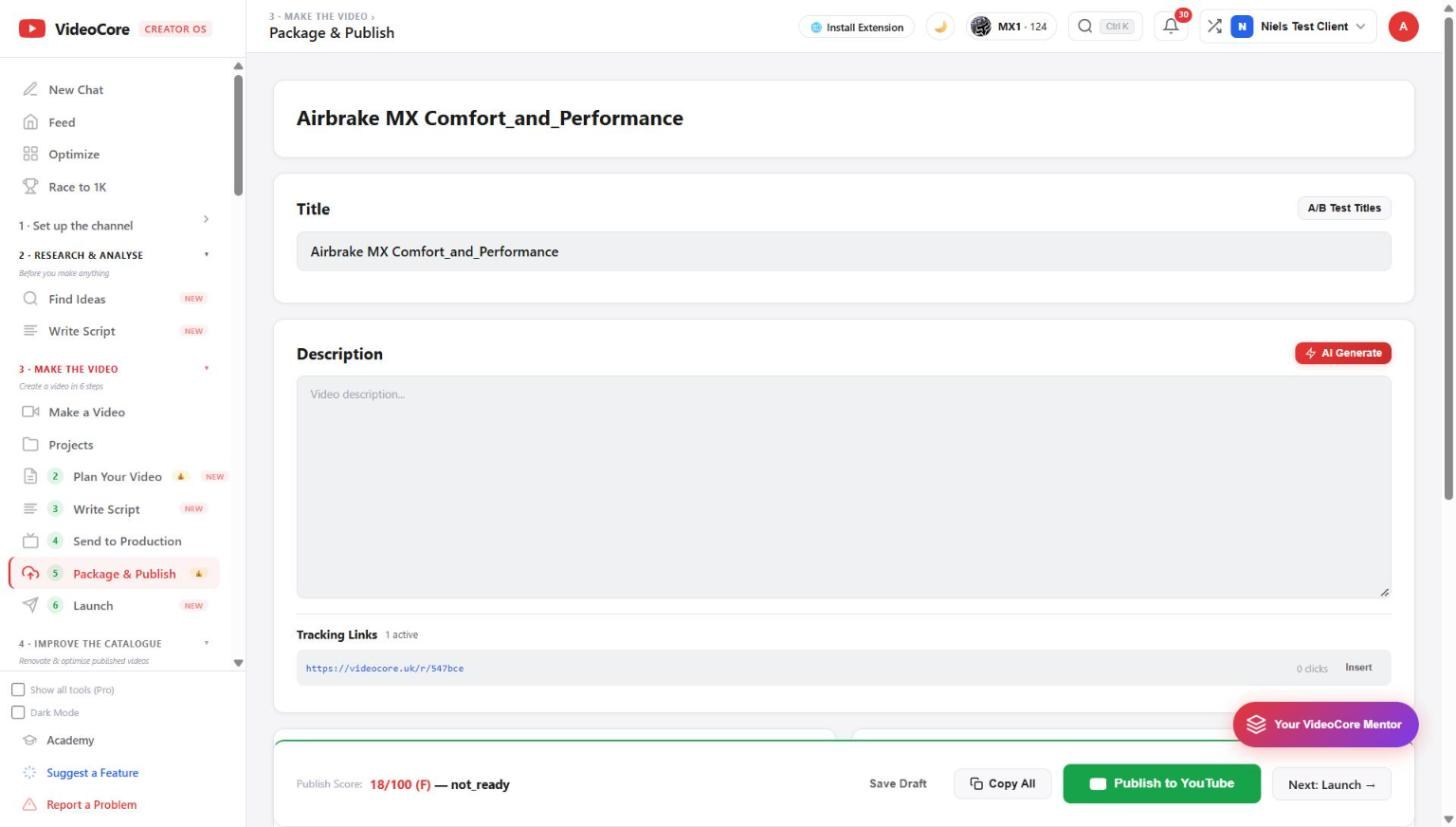This screenshot has width=1456, height=827.
Task: Click Report a Problem
Action: (x=91, y=805)
